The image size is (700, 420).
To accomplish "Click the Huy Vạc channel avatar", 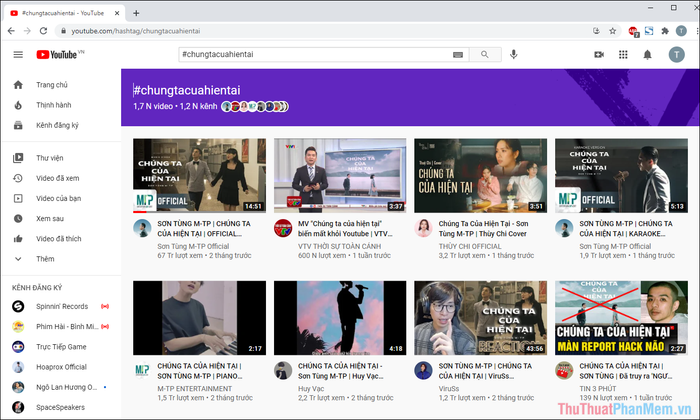I will [283, 370].
